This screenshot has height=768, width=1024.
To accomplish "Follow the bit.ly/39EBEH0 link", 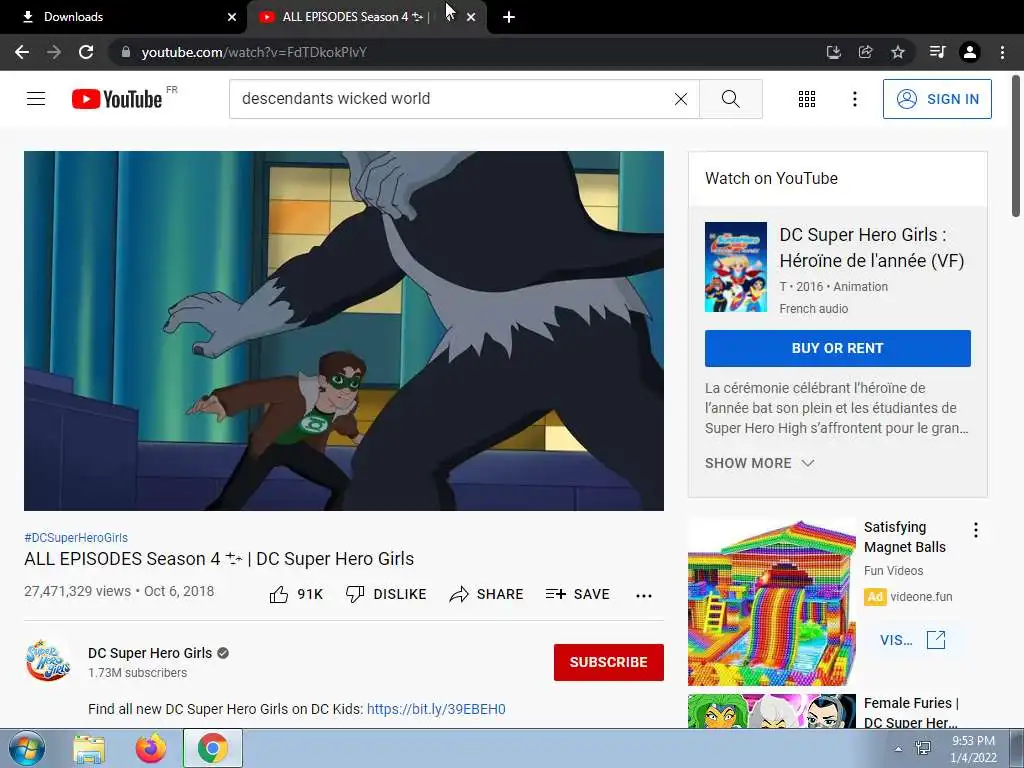I will (x=436, y=709).
